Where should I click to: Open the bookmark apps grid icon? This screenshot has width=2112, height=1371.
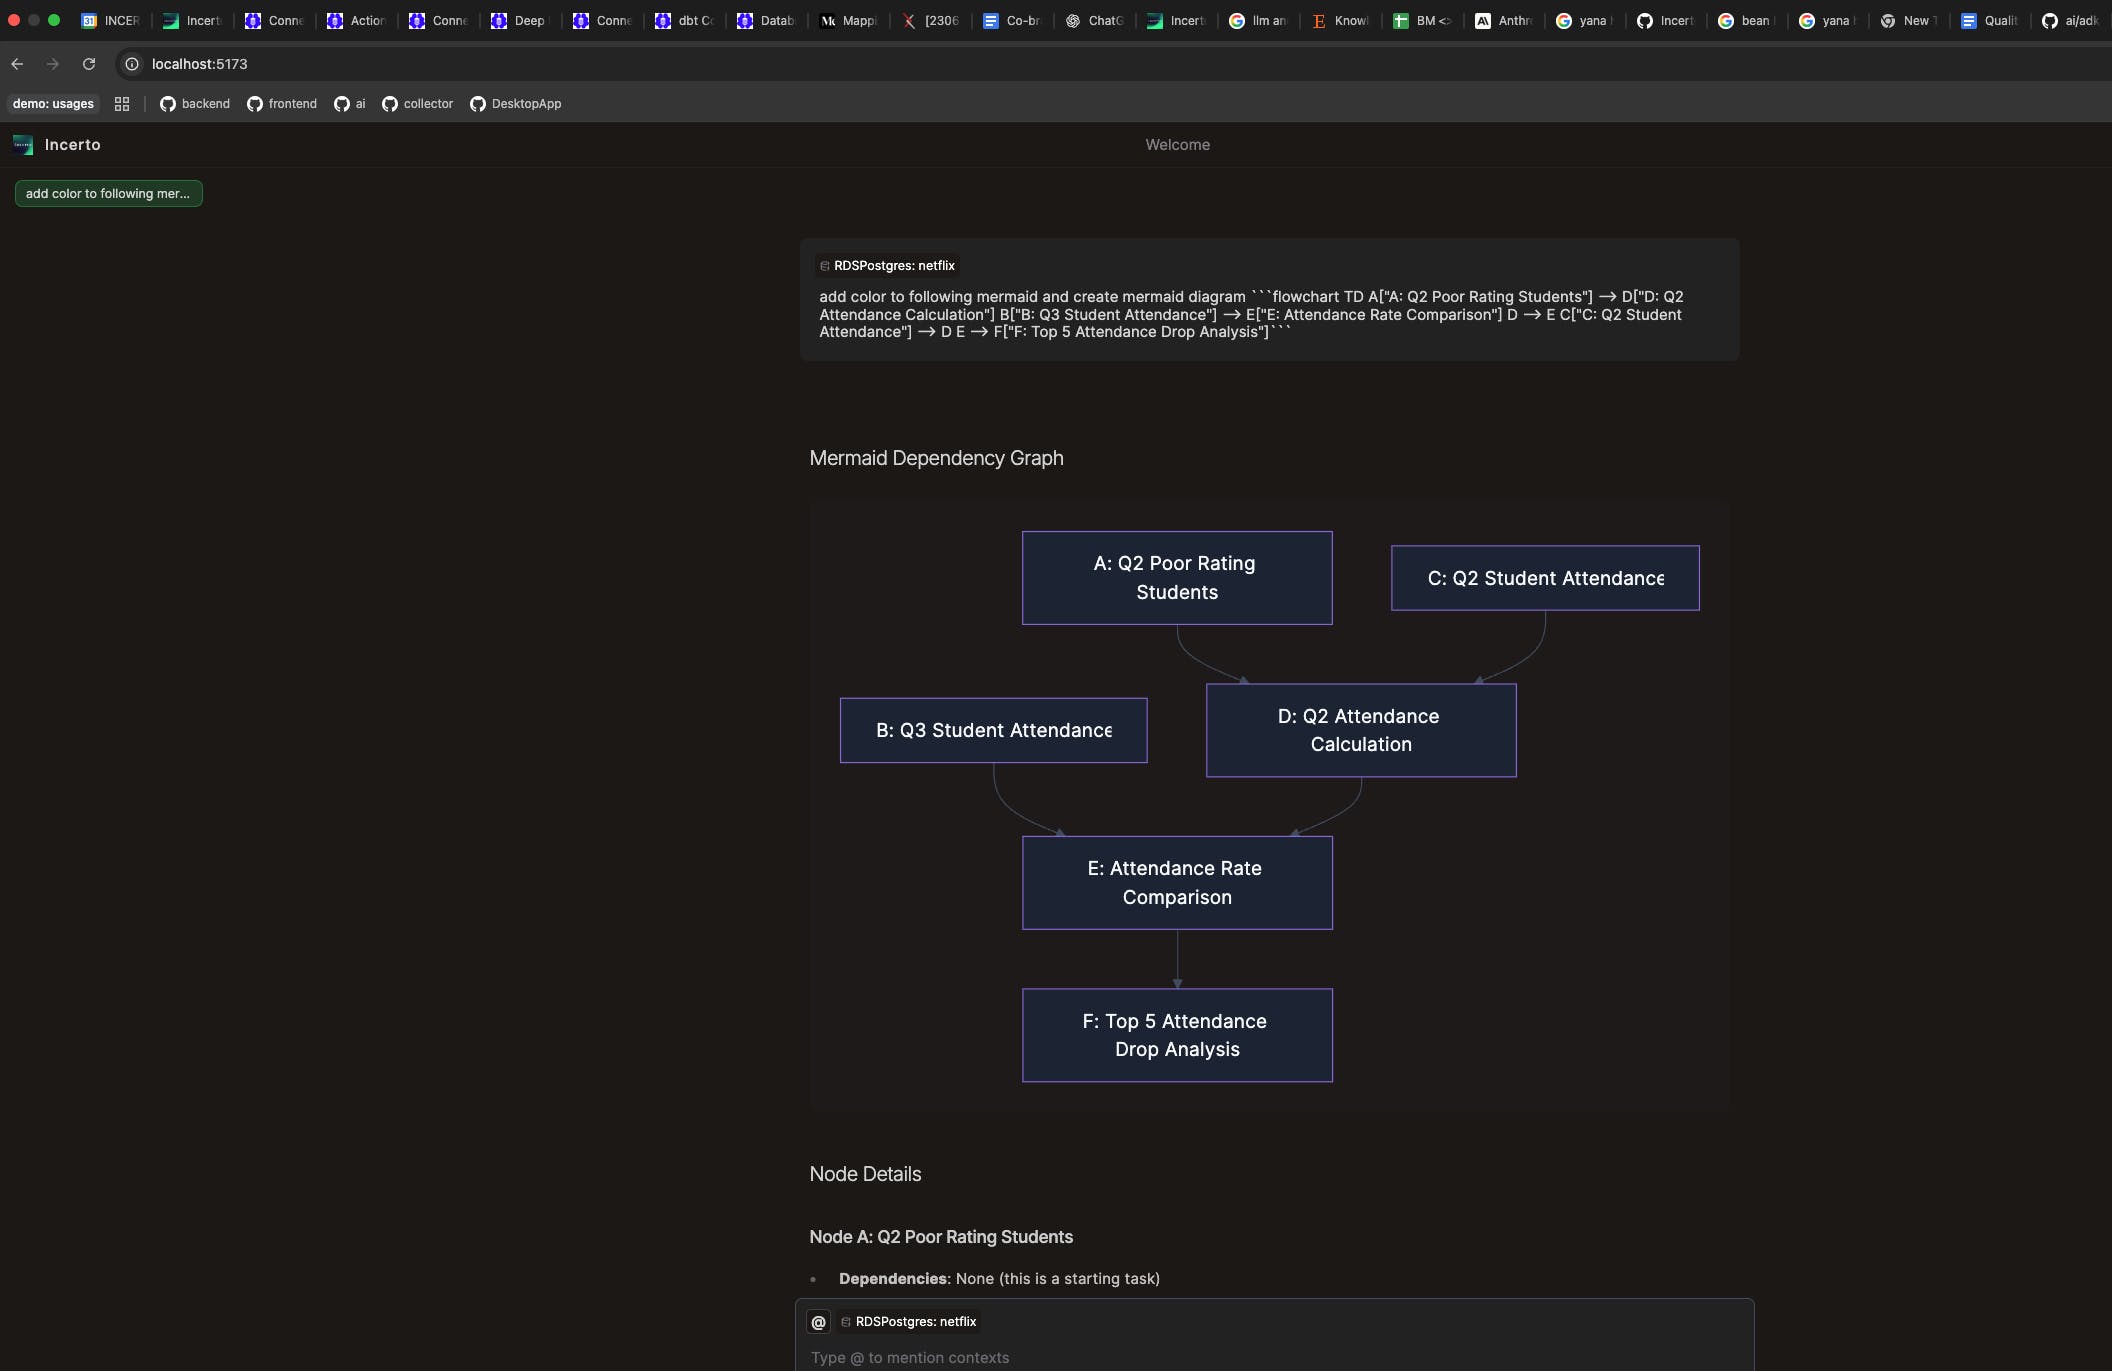coord(122,104)
